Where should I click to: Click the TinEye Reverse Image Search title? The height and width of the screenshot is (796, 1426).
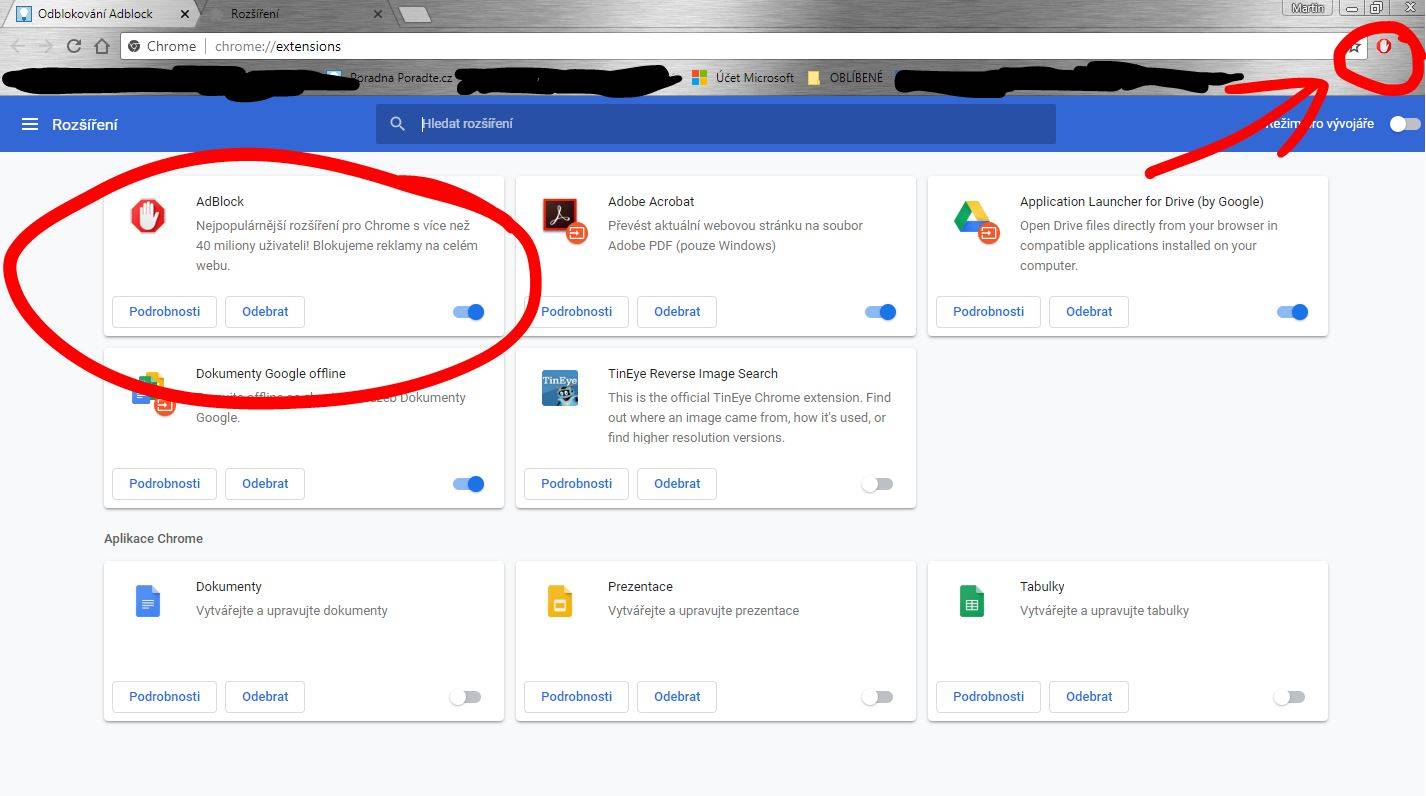[693, 373]
